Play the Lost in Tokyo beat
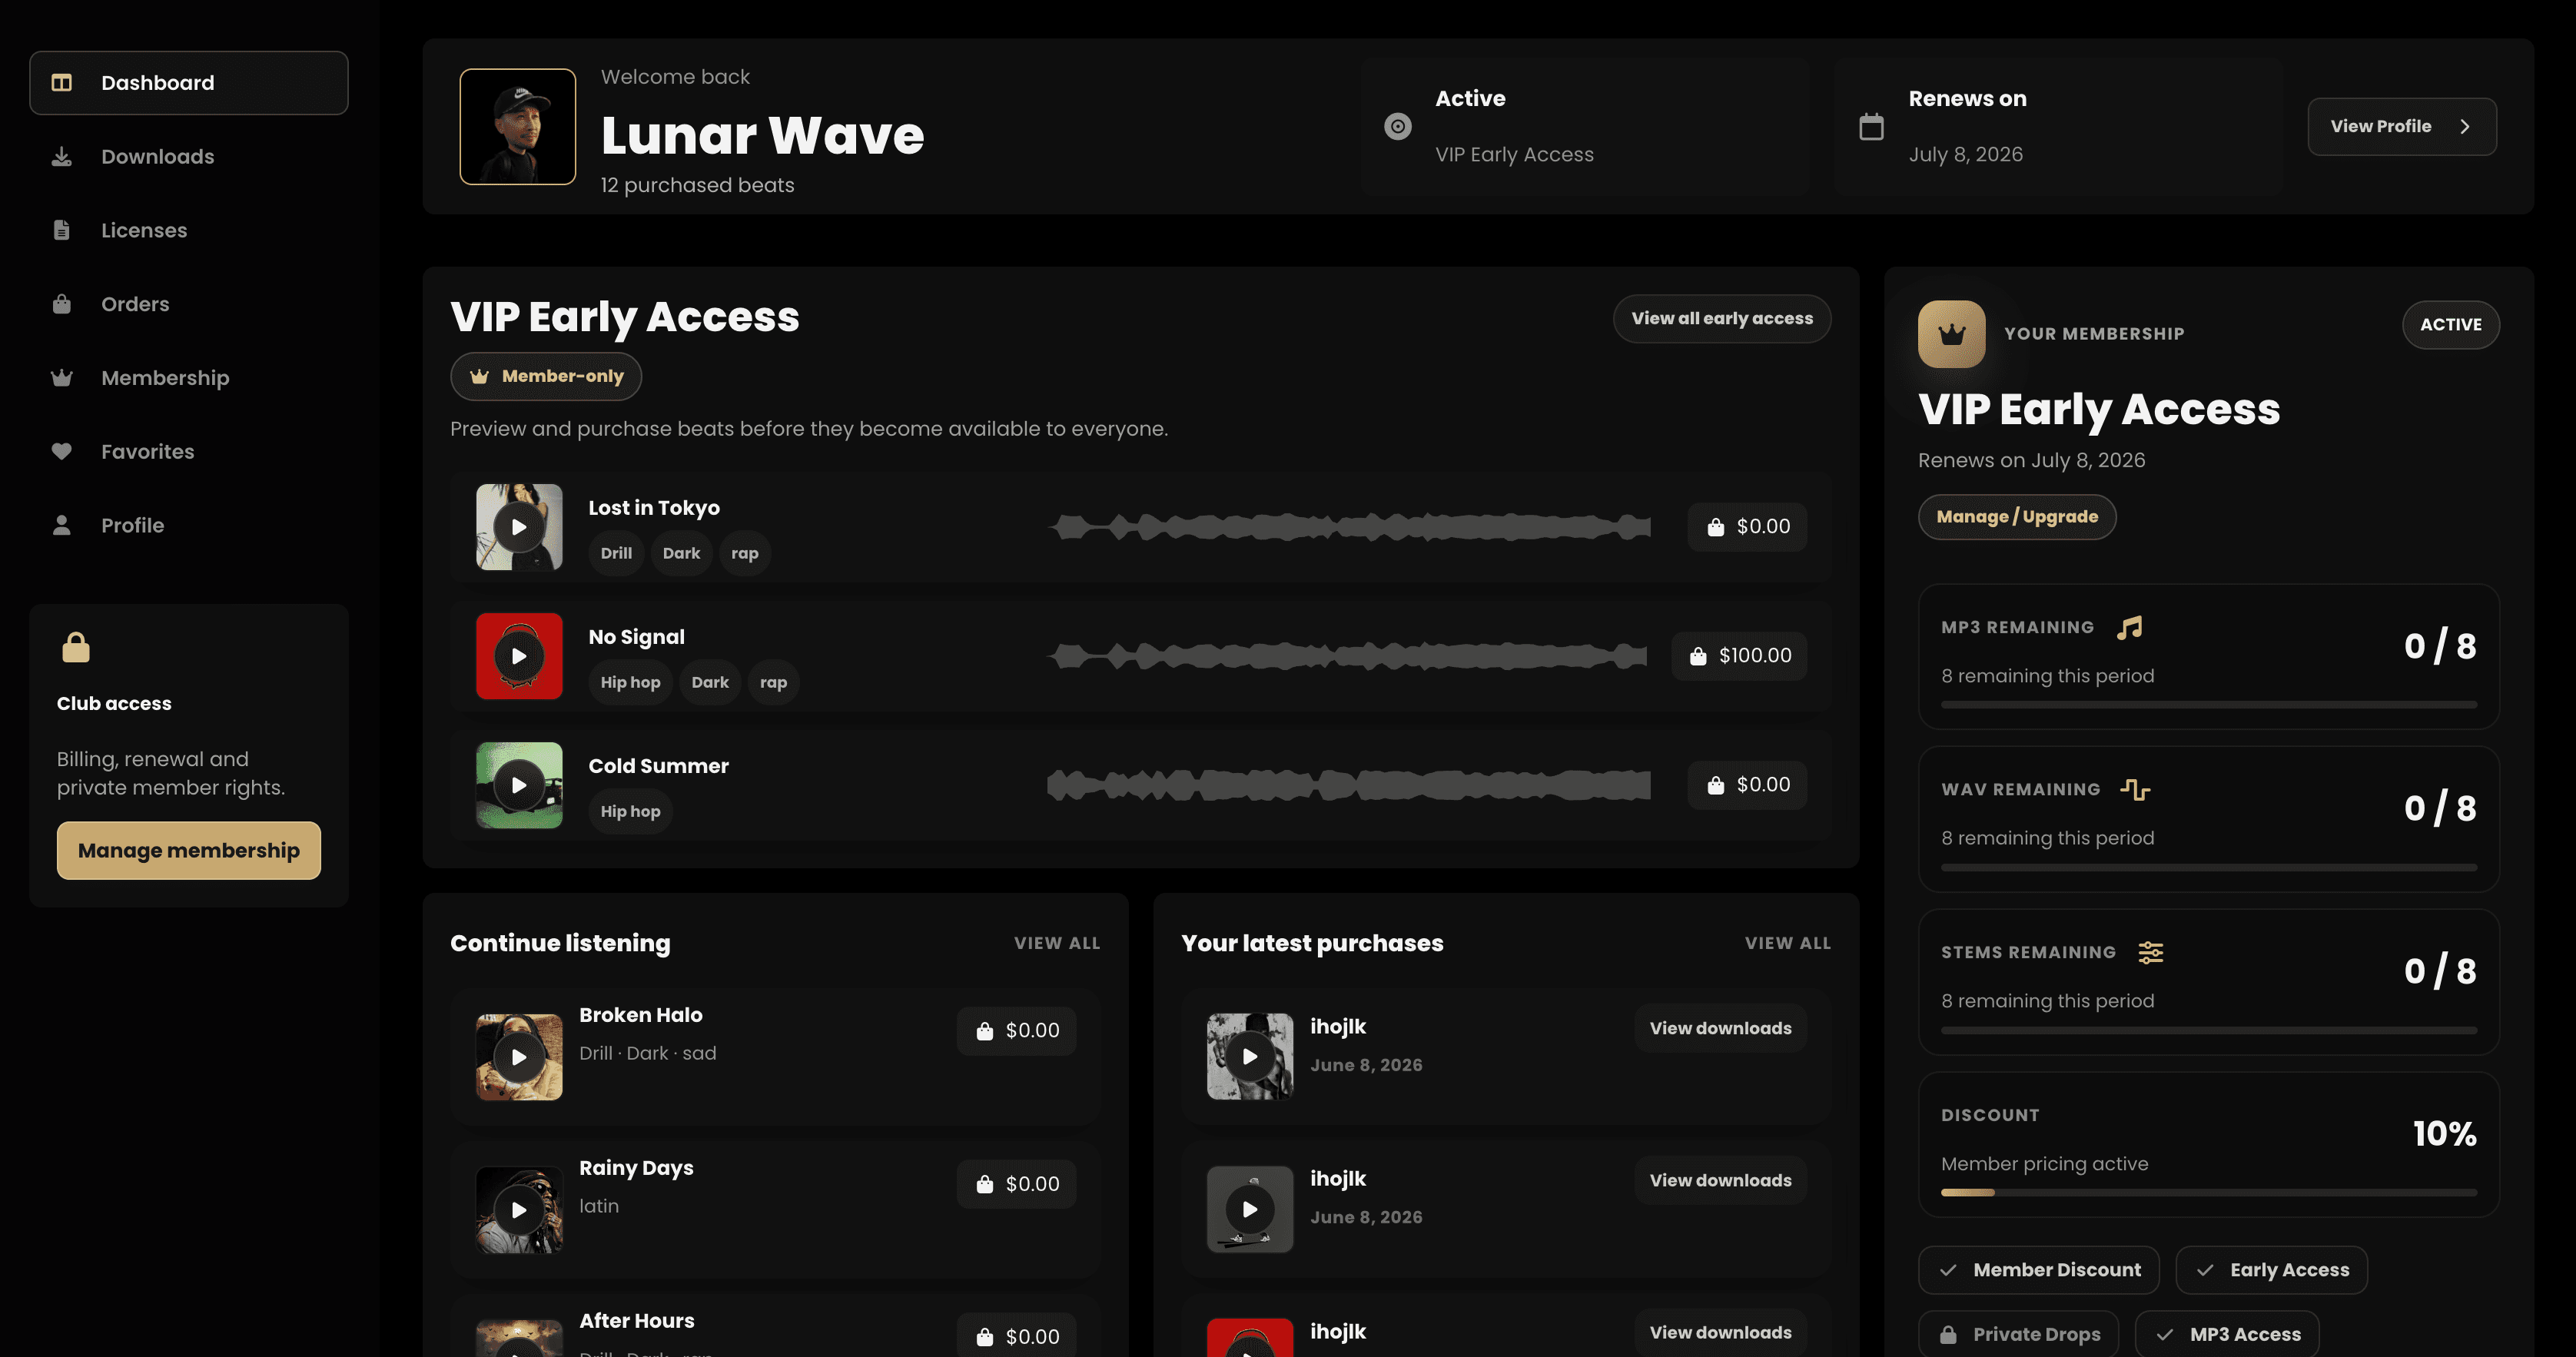 pos(519,527)
